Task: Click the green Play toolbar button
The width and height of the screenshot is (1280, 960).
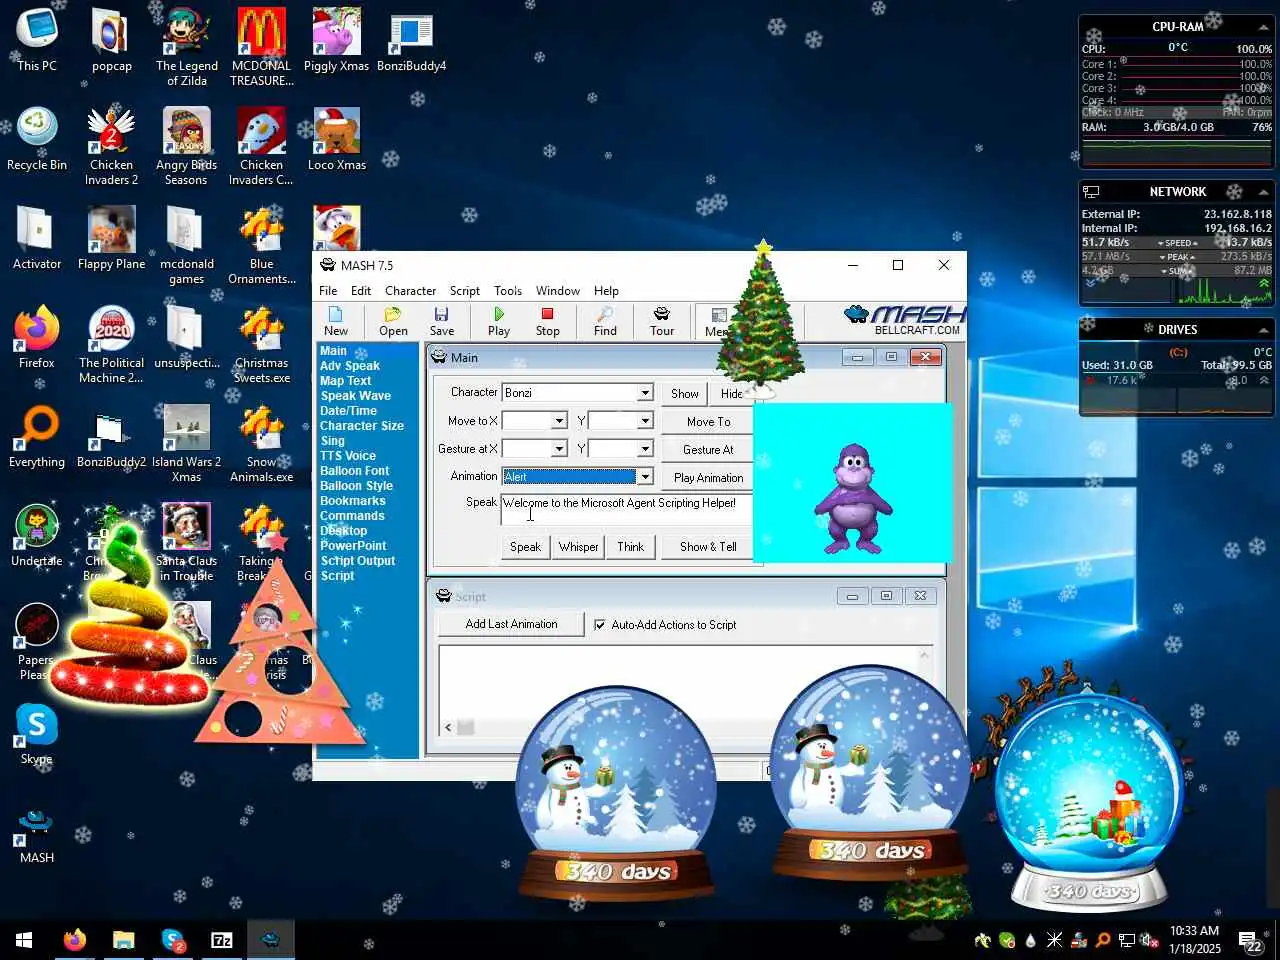Action: coord(499,321)
